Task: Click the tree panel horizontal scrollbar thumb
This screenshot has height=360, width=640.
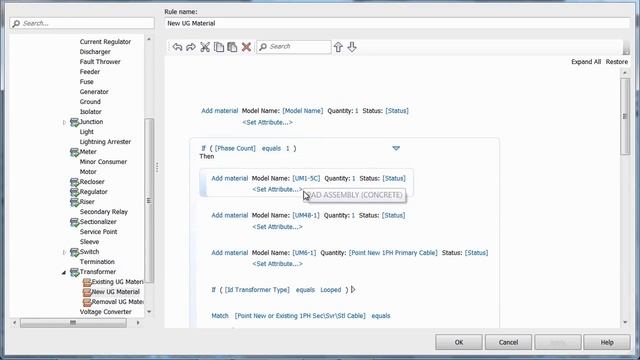Action: (x=73, y=322)
